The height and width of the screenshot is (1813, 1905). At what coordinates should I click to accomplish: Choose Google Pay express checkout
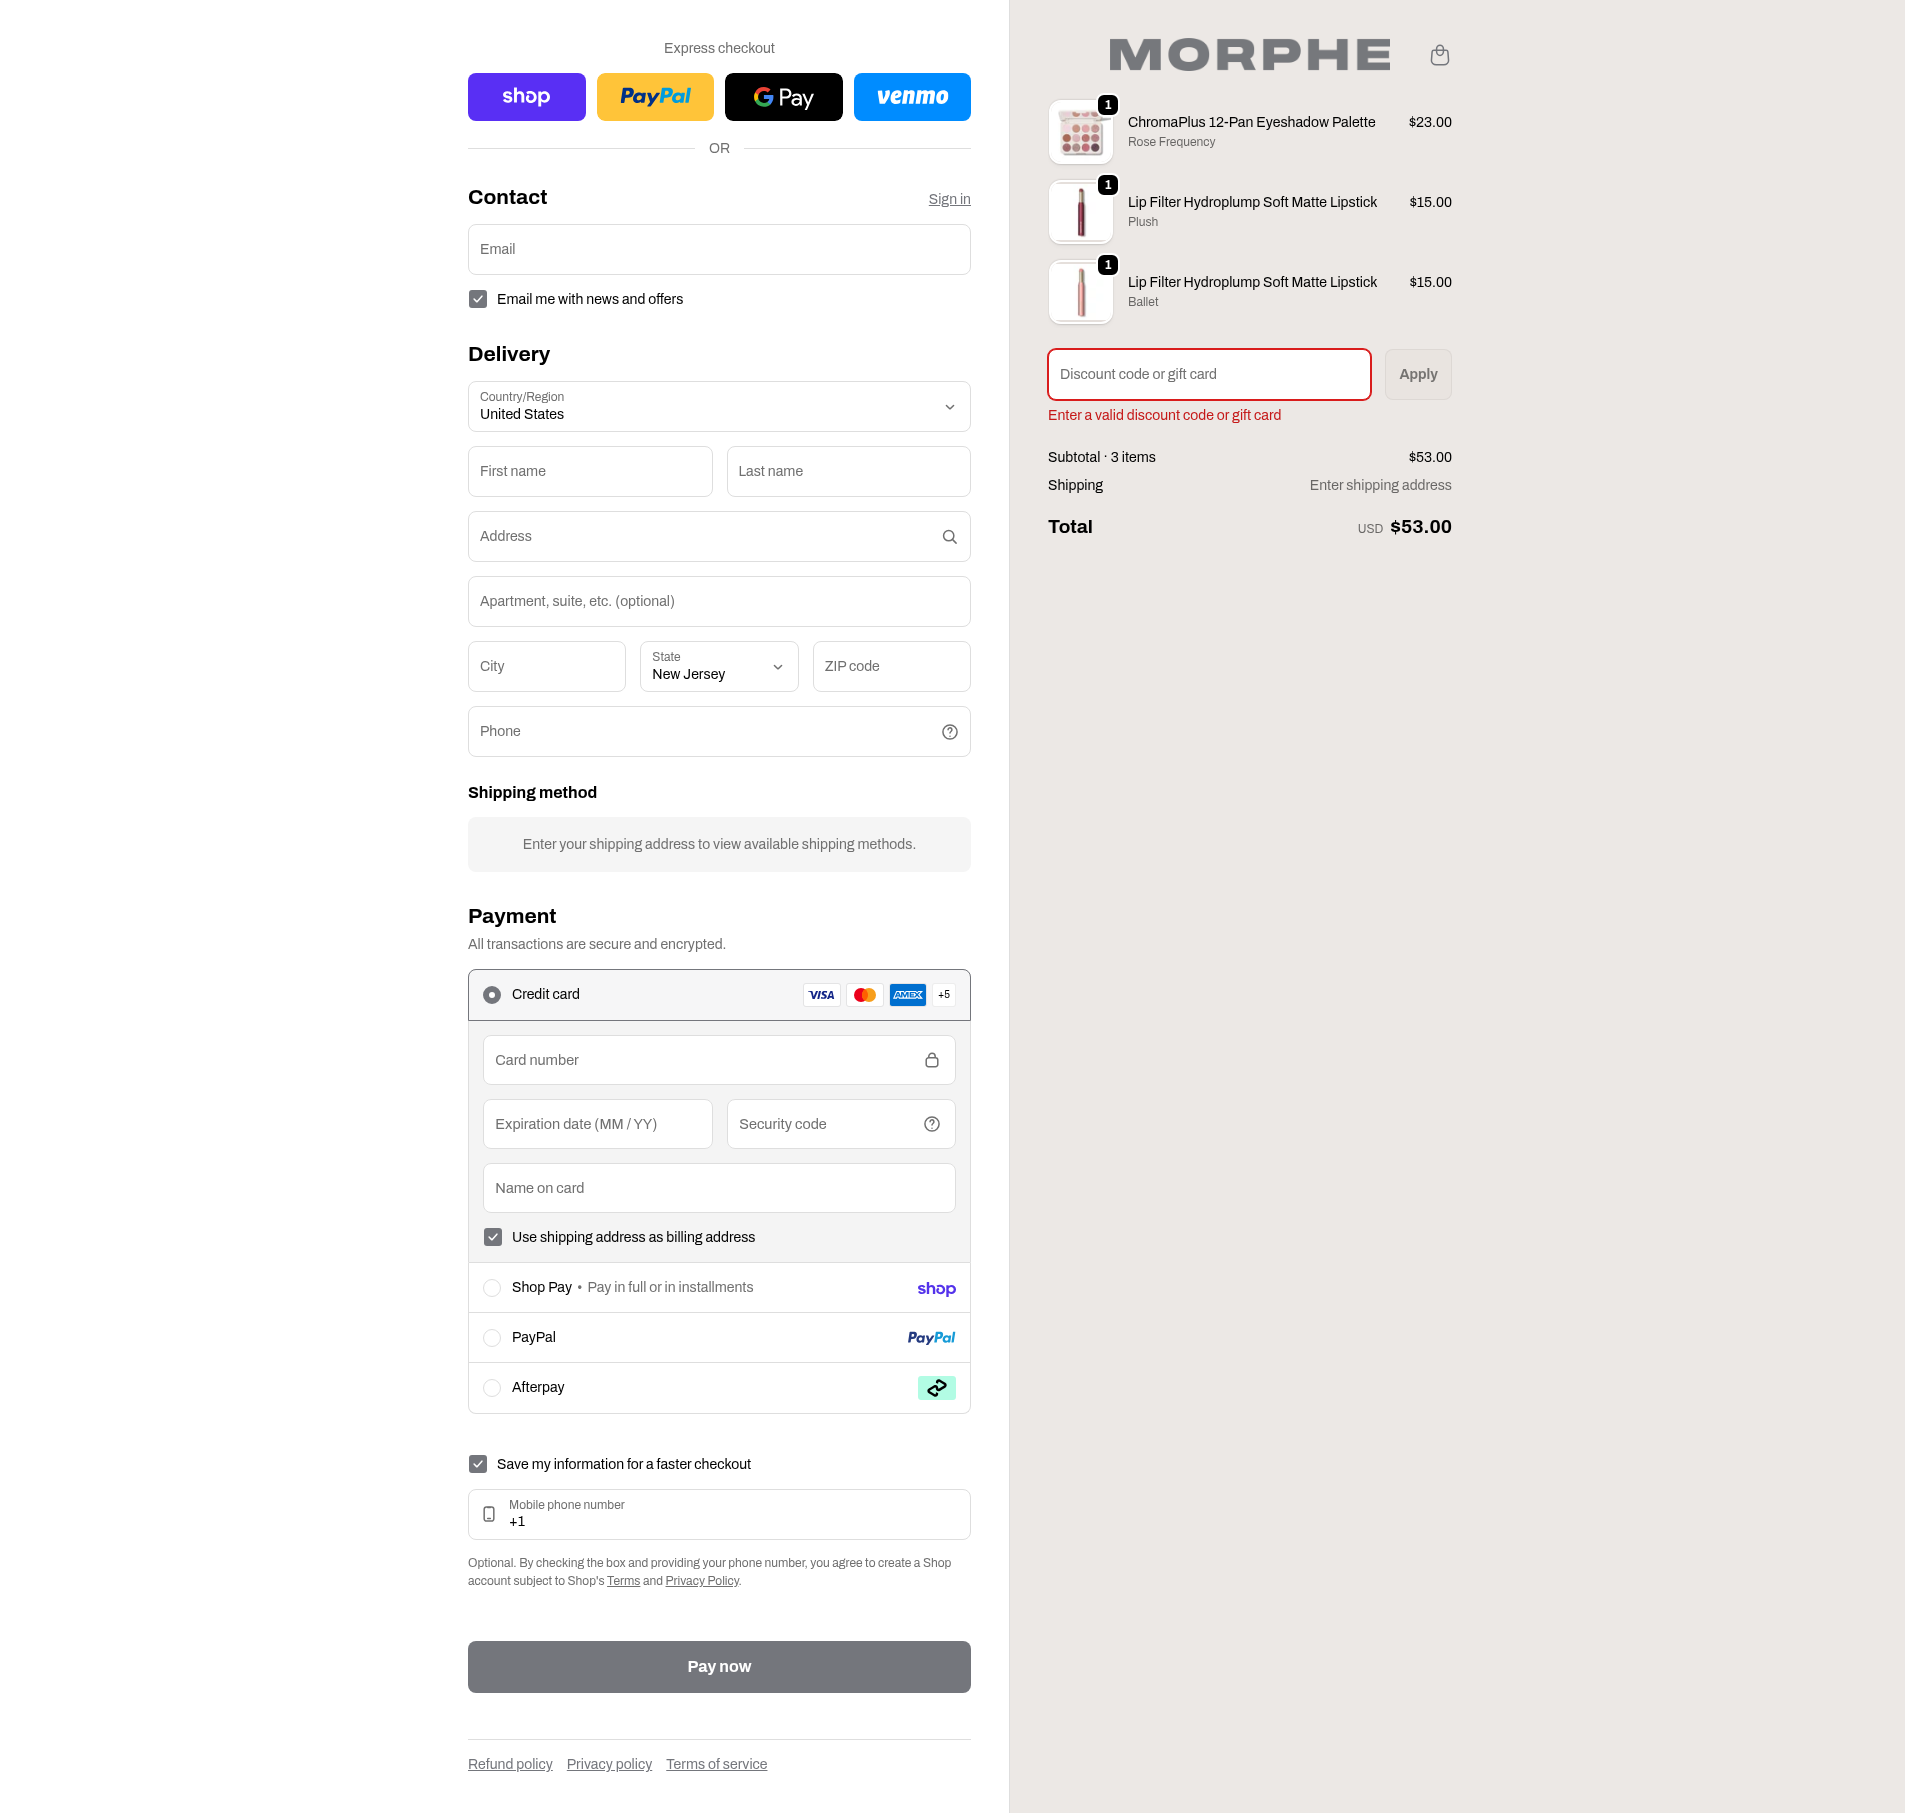[783, 97]
